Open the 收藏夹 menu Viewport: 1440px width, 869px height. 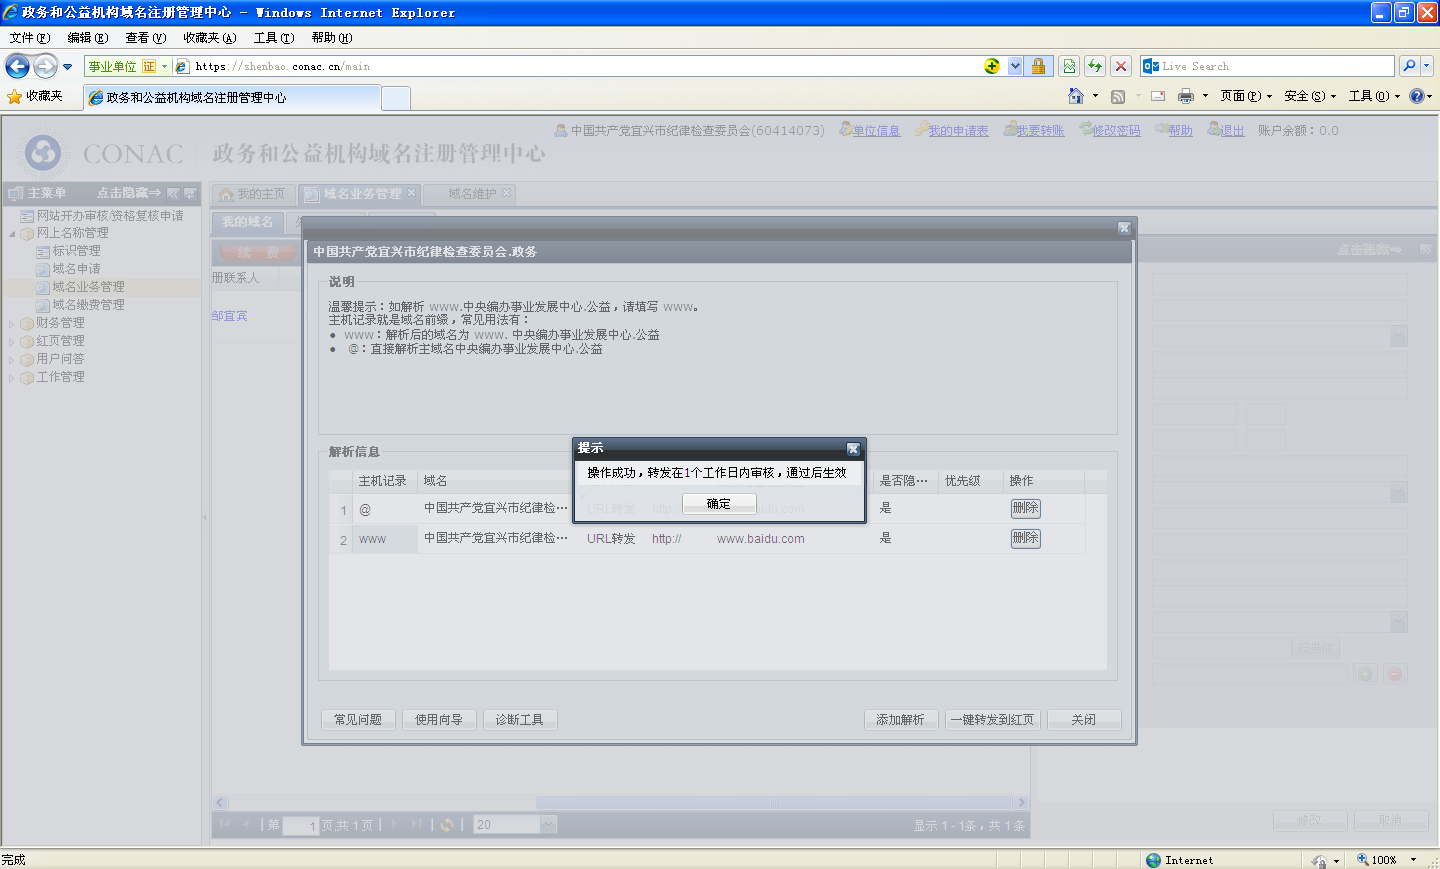click(x=209, y=38)
